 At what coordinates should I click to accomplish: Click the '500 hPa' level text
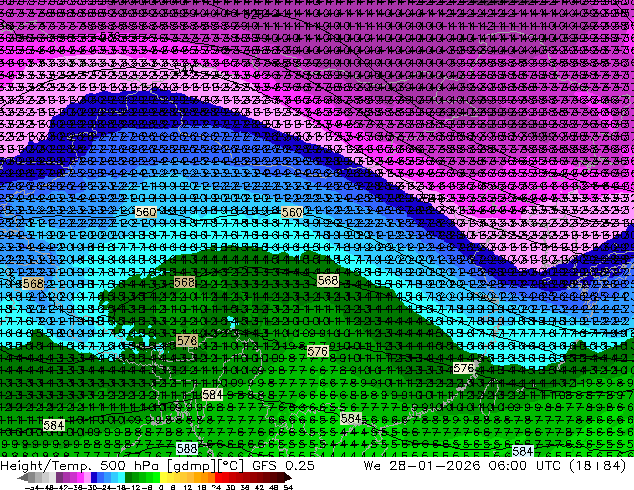click(x=131, y=465)
